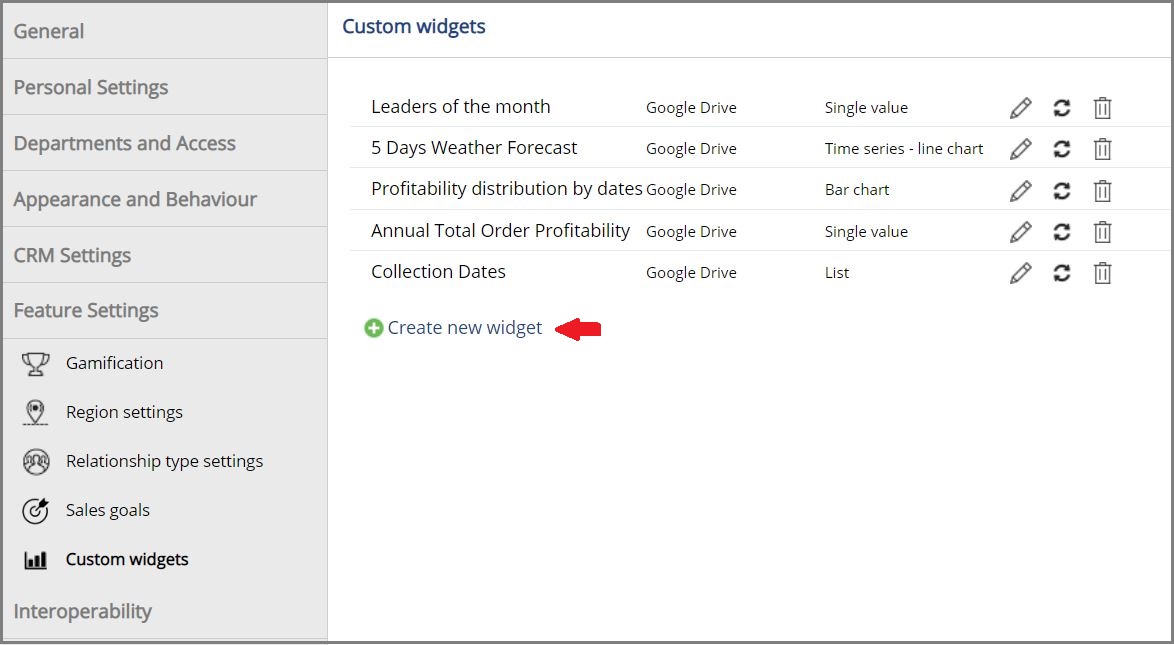The width and height of the screenshot is (1174, 645).
Task: Click the green plus icon for new widget
Action: click(x=374, y=328)
